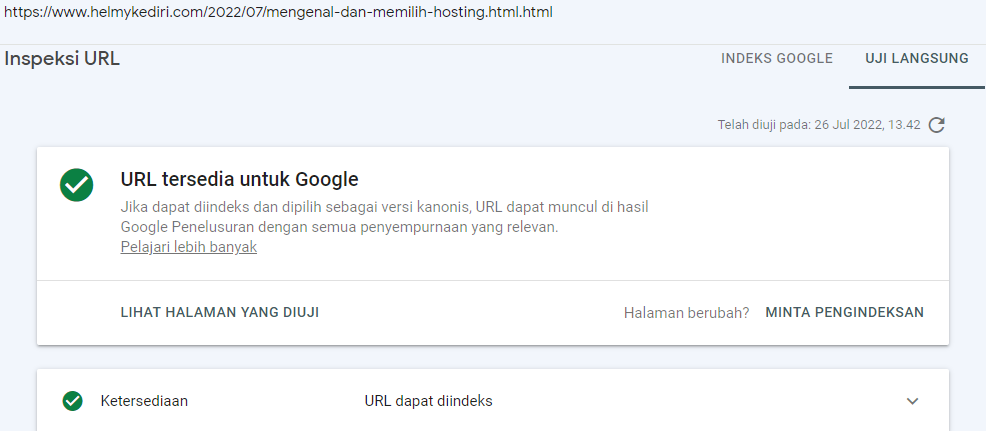
Task: Click the inspected URL text at top
Action: point(278,13)
